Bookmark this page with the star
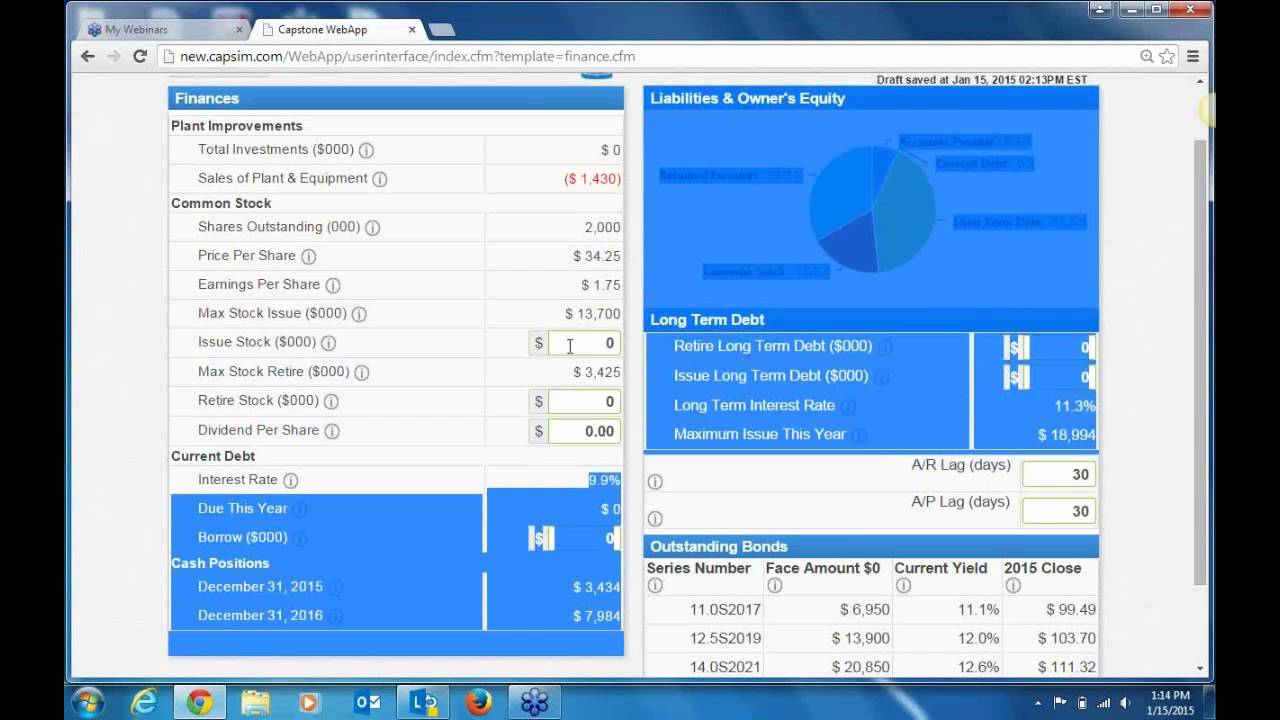The width and height of the screenshot is (1280, 720). click(1167, 57)
